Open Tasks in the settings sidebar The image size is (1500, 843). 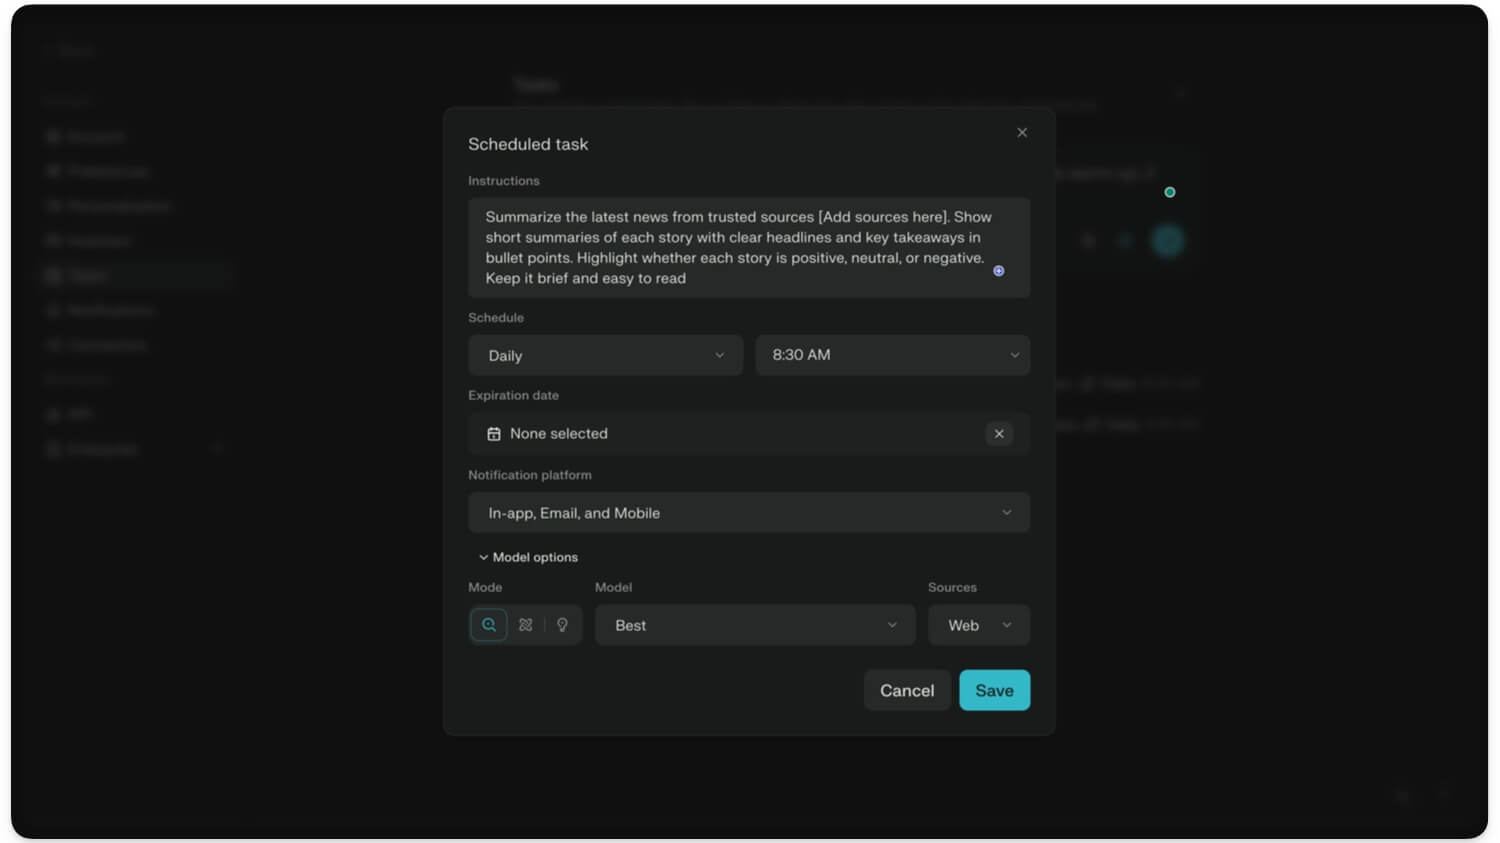point(87,276)
